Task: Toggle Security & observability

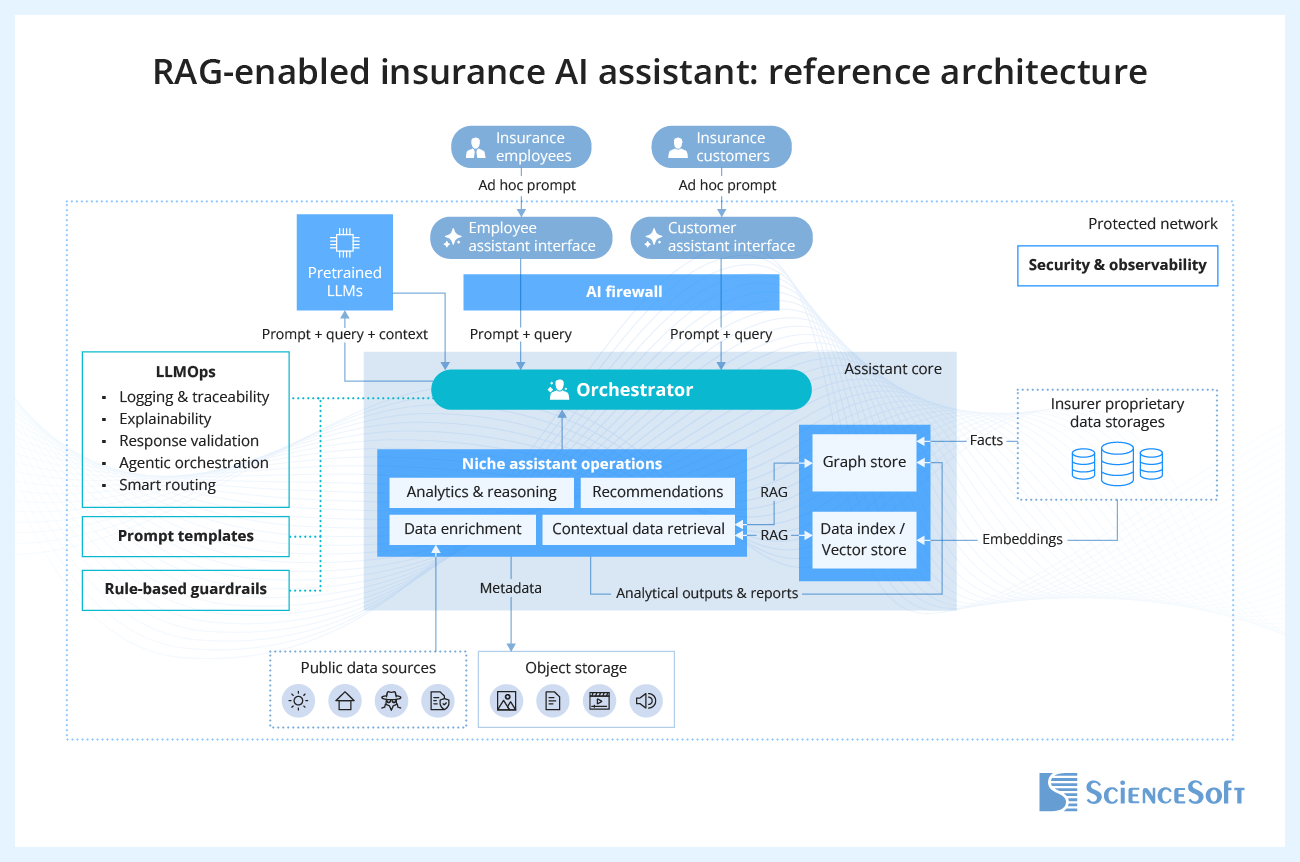Action: 1117,265
